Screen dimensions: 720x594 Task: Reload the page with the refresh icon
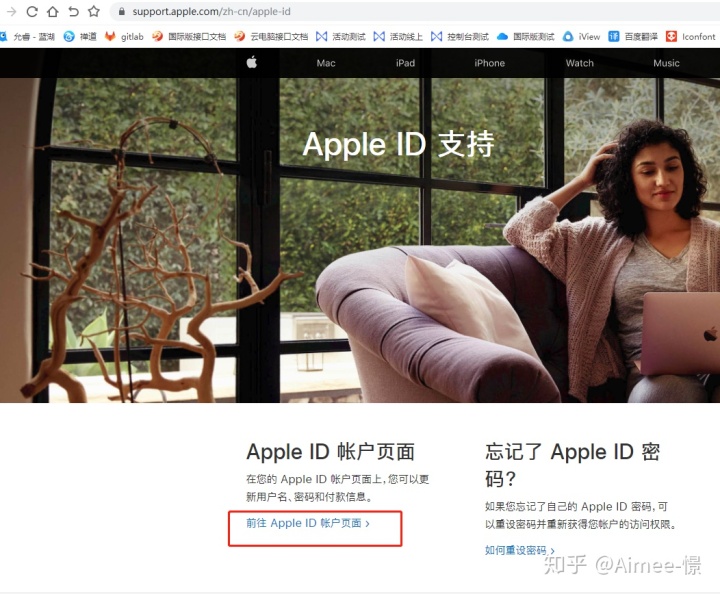tap(32, 11)
